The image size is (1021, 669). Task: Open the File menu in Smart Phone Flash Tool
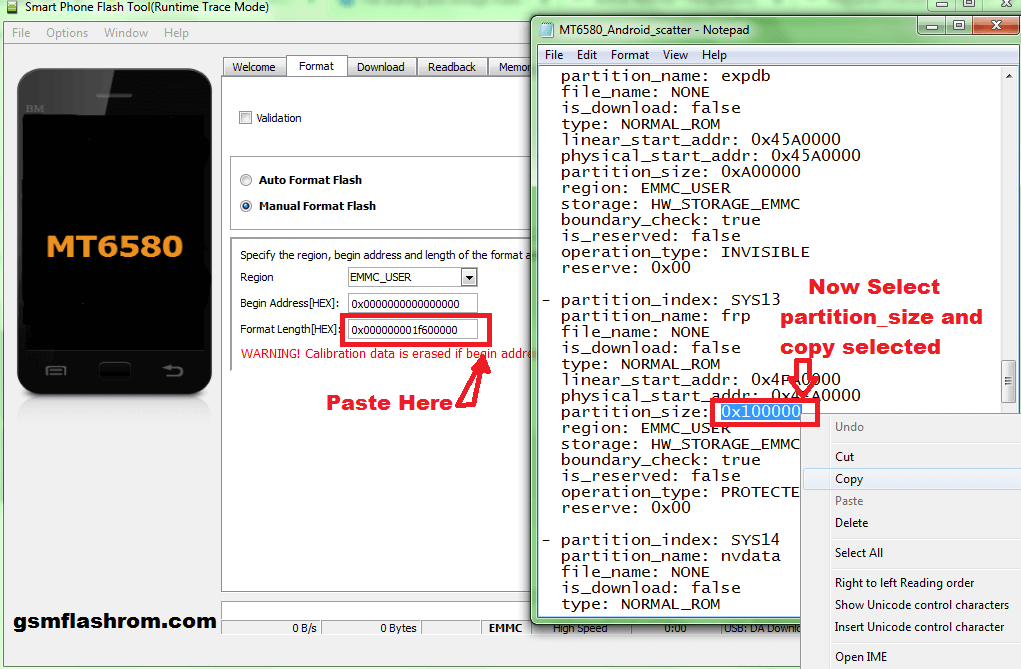(21, 33)
